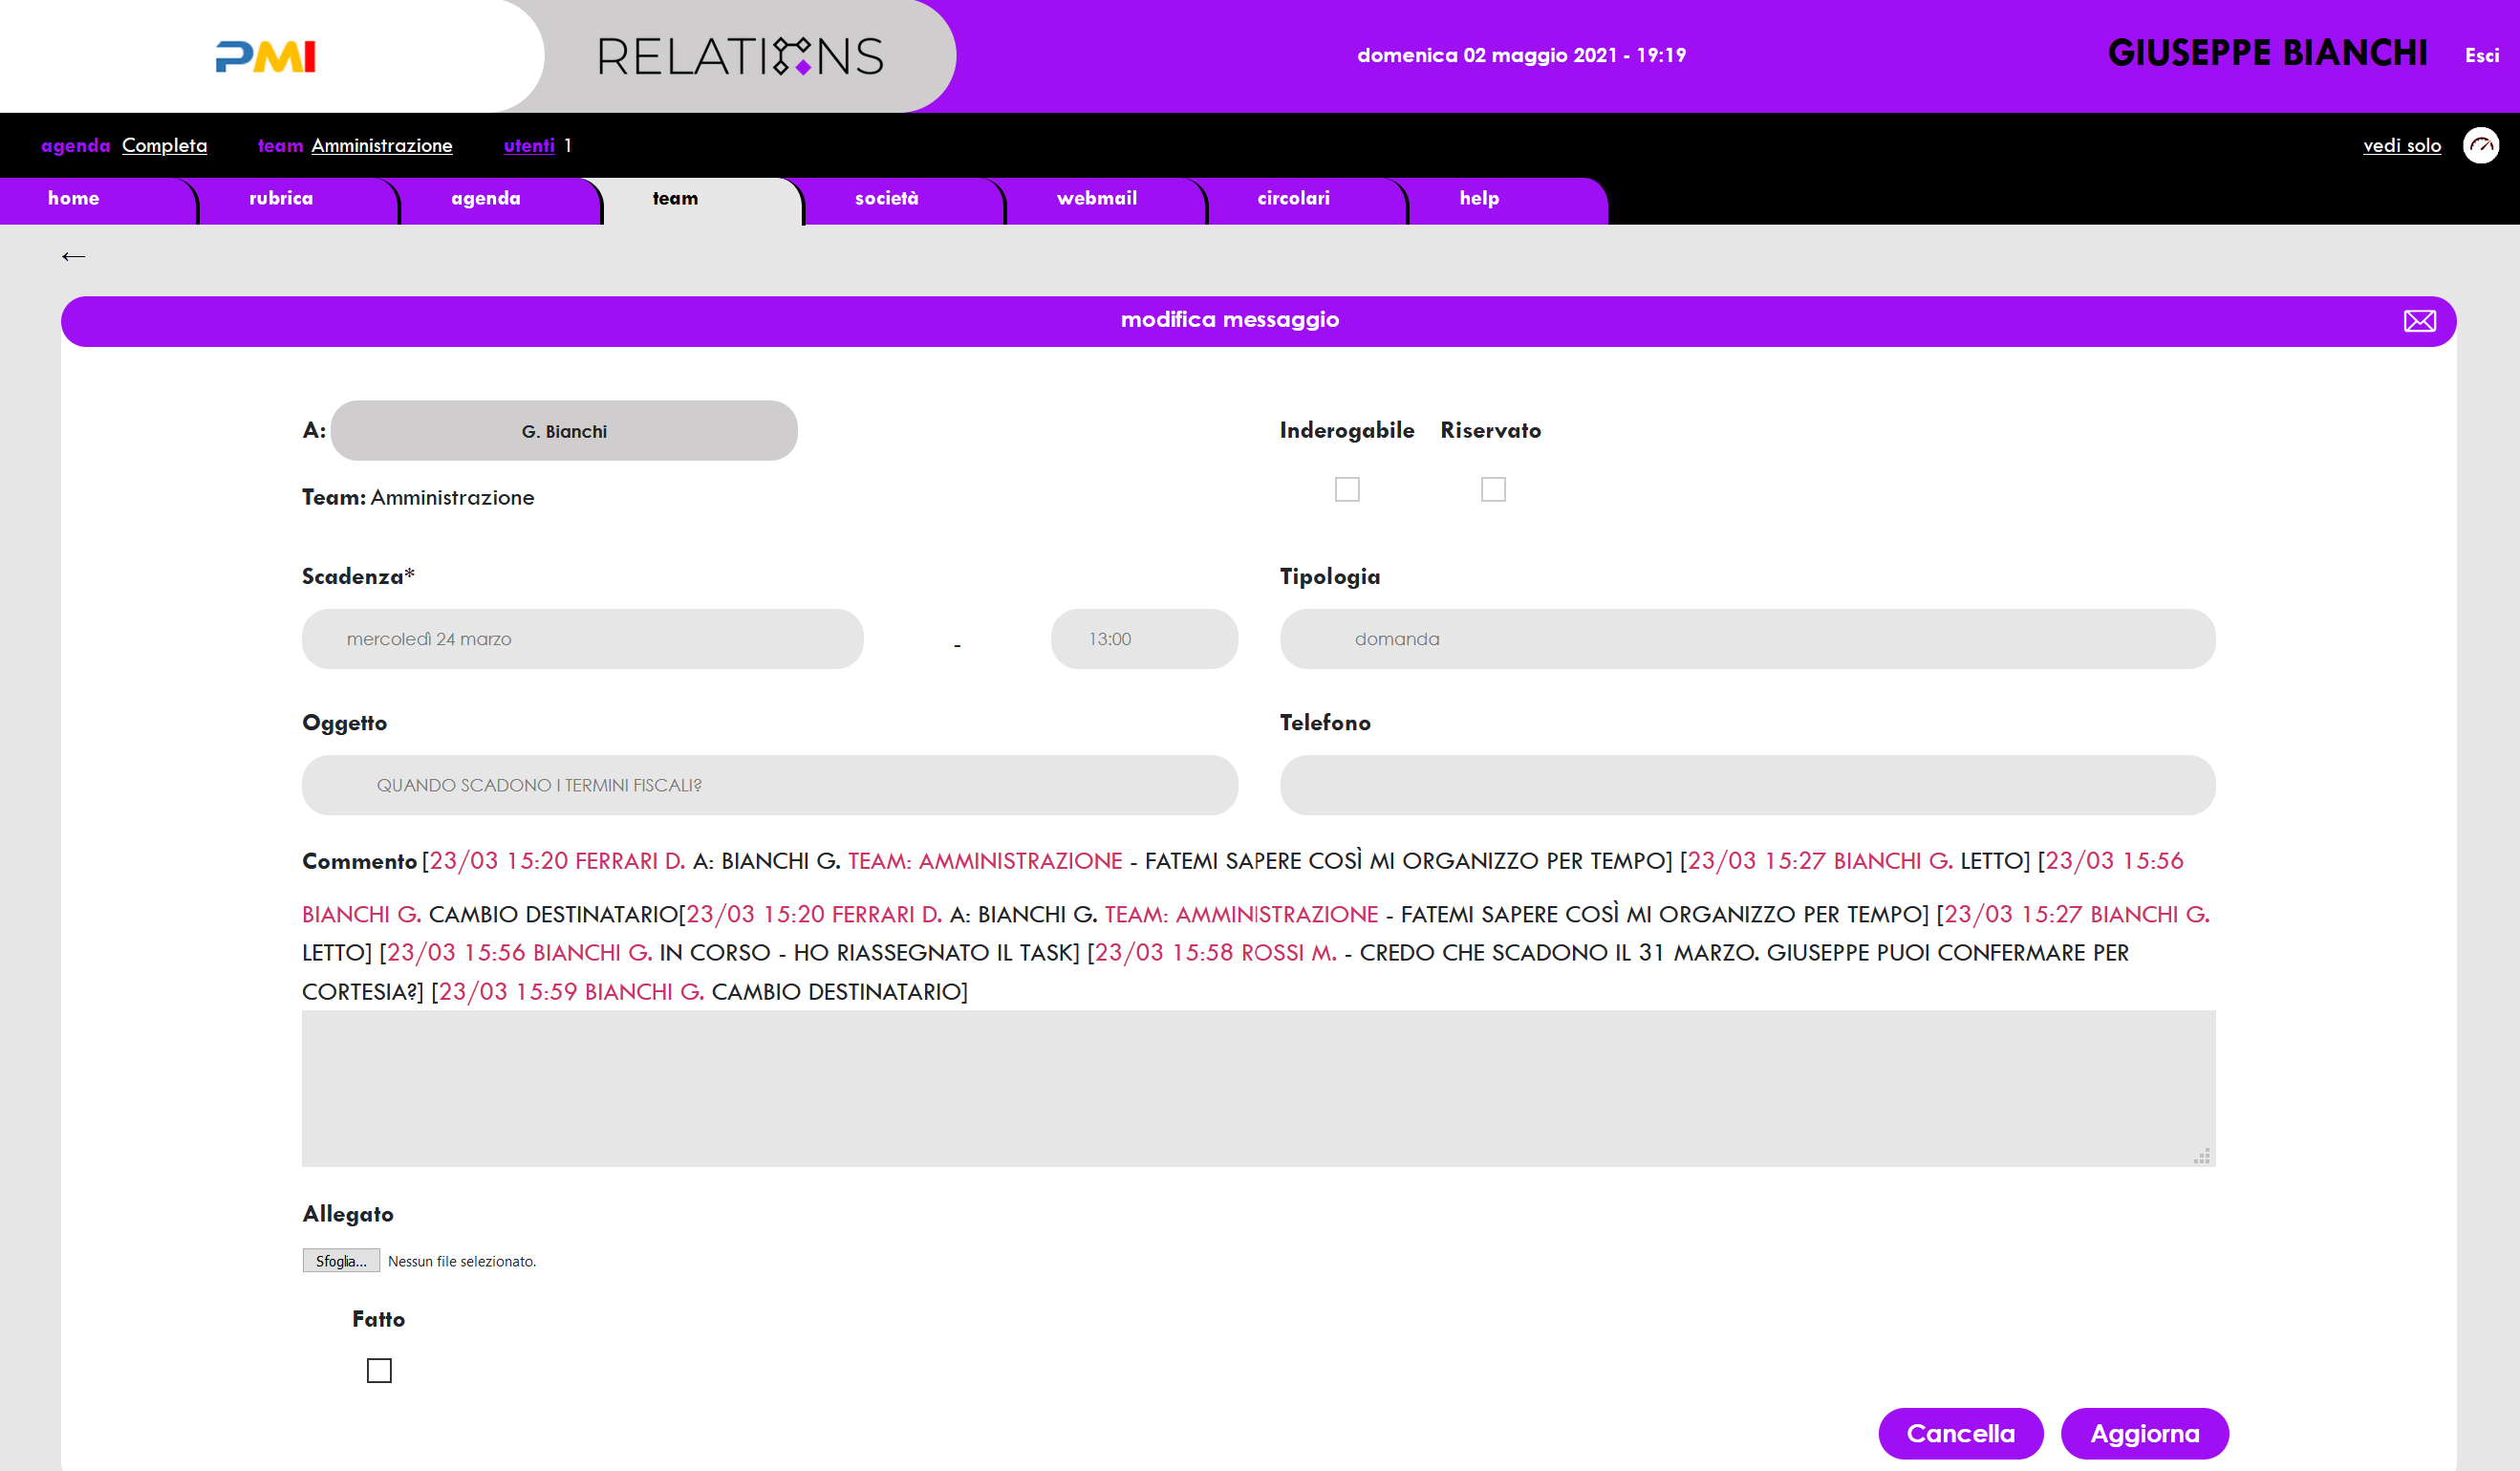Go to the home tab

(x=98, y=199)
